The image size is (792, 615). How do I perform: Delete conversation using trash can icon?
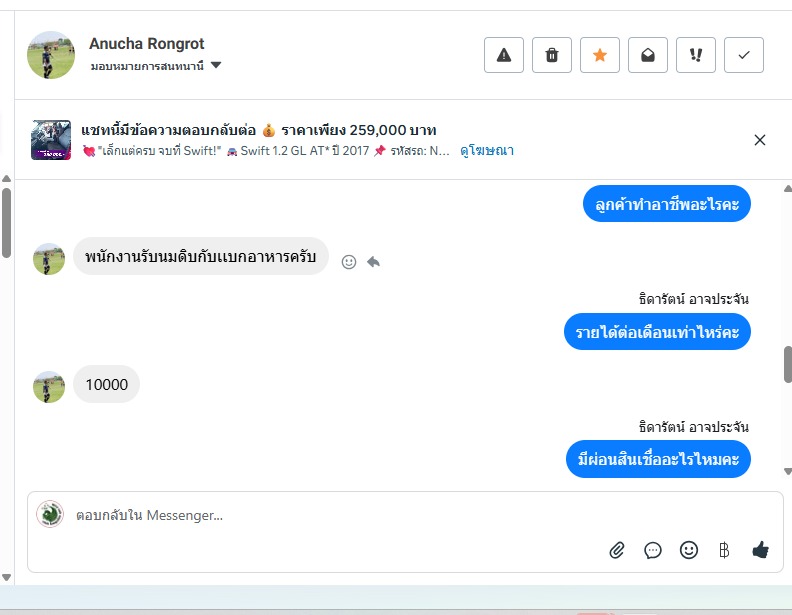[x=552, y=55]
